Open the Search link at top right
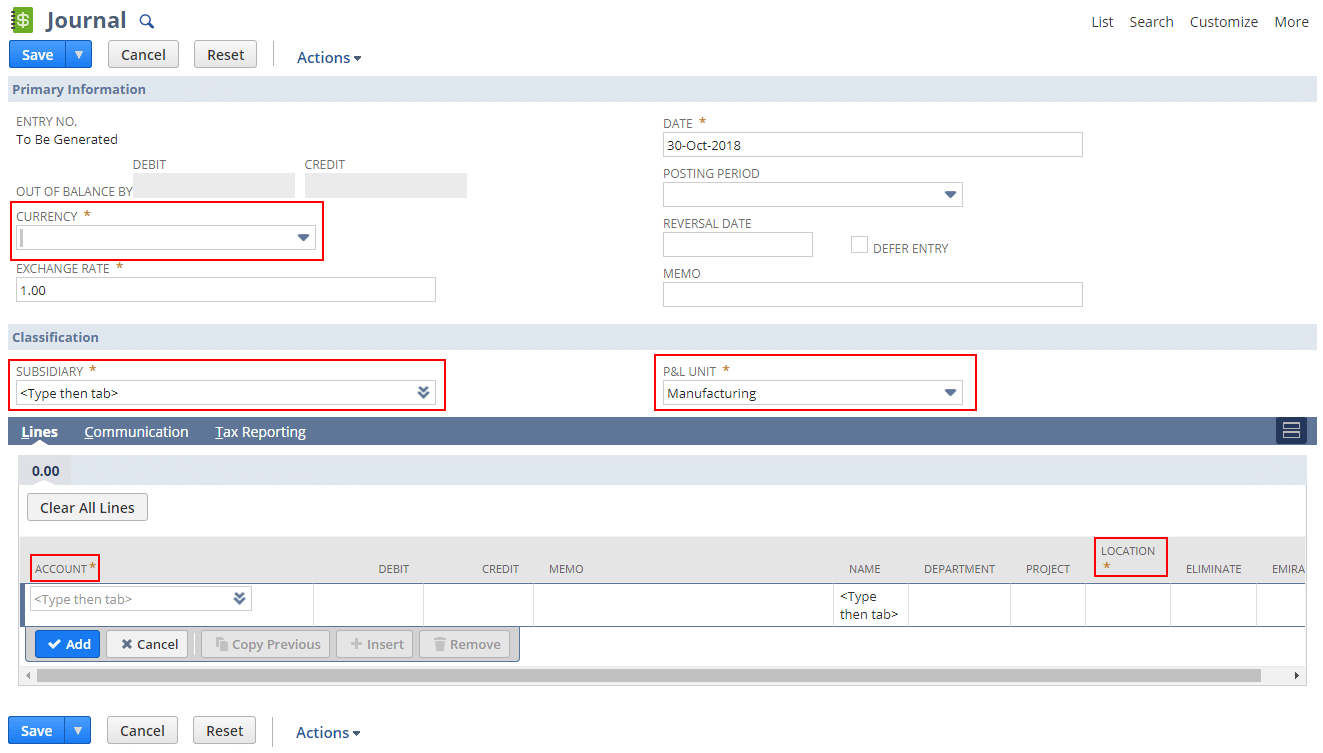The image size is (1323, 753). [1151, 22]
